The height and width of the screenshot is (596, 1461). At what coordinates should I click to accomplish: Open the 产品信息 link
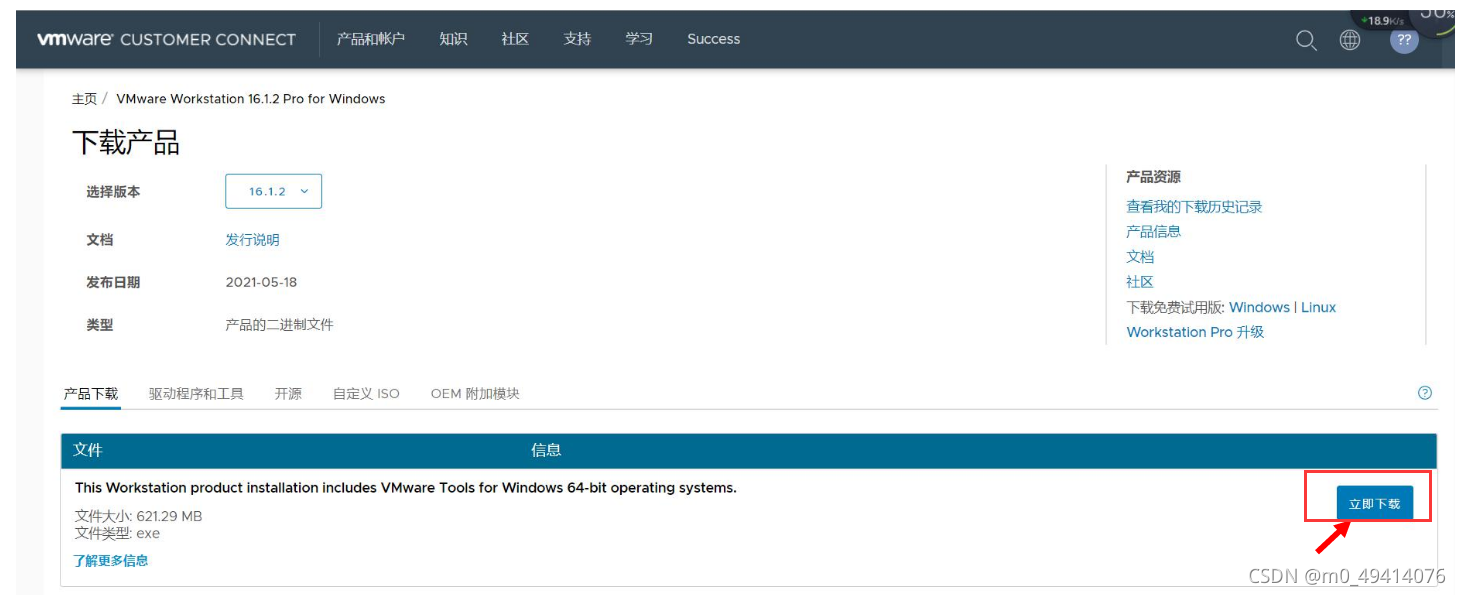pyautogui.click(x=1153, y=231)
